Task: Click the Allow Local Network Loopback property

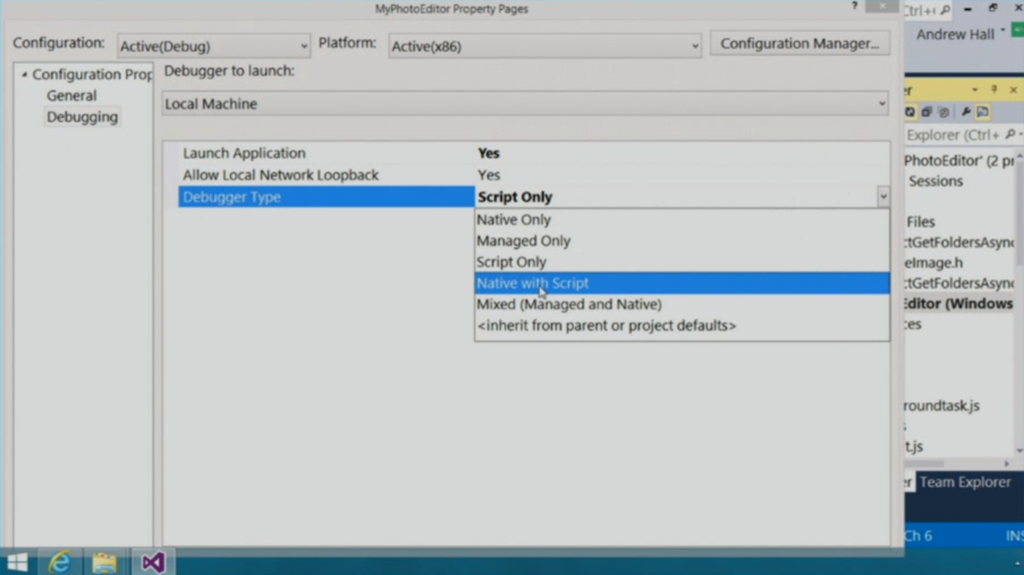Action: click(x=280, y=175)
